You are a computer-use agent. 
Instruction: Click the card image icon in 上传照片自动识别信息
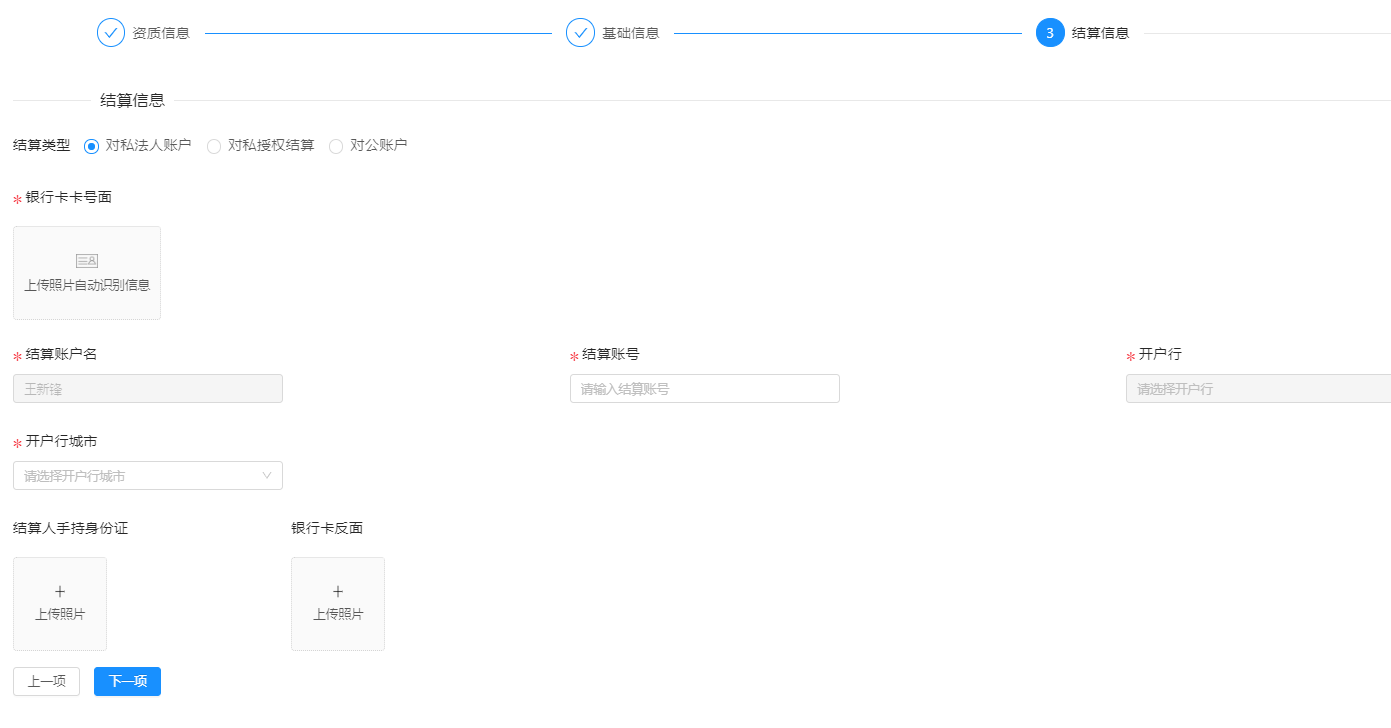point(87,260)
